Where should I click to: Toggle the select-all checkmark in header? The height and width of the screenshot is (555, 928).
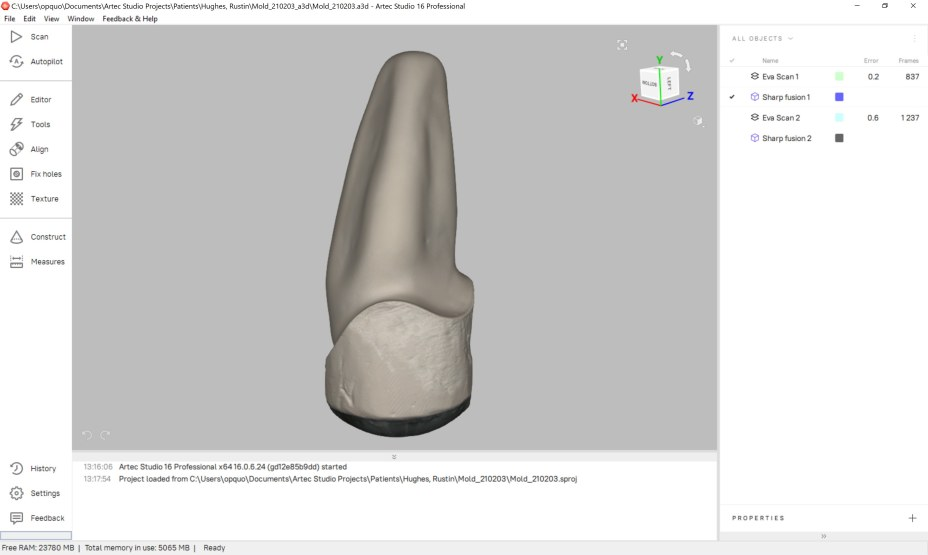click(732, 61)
